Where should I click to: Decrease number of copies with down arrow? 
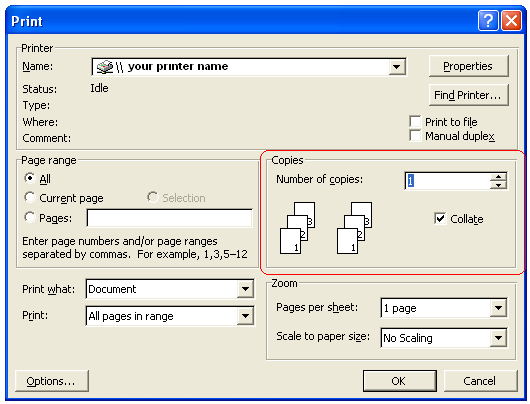click(498, 185)
